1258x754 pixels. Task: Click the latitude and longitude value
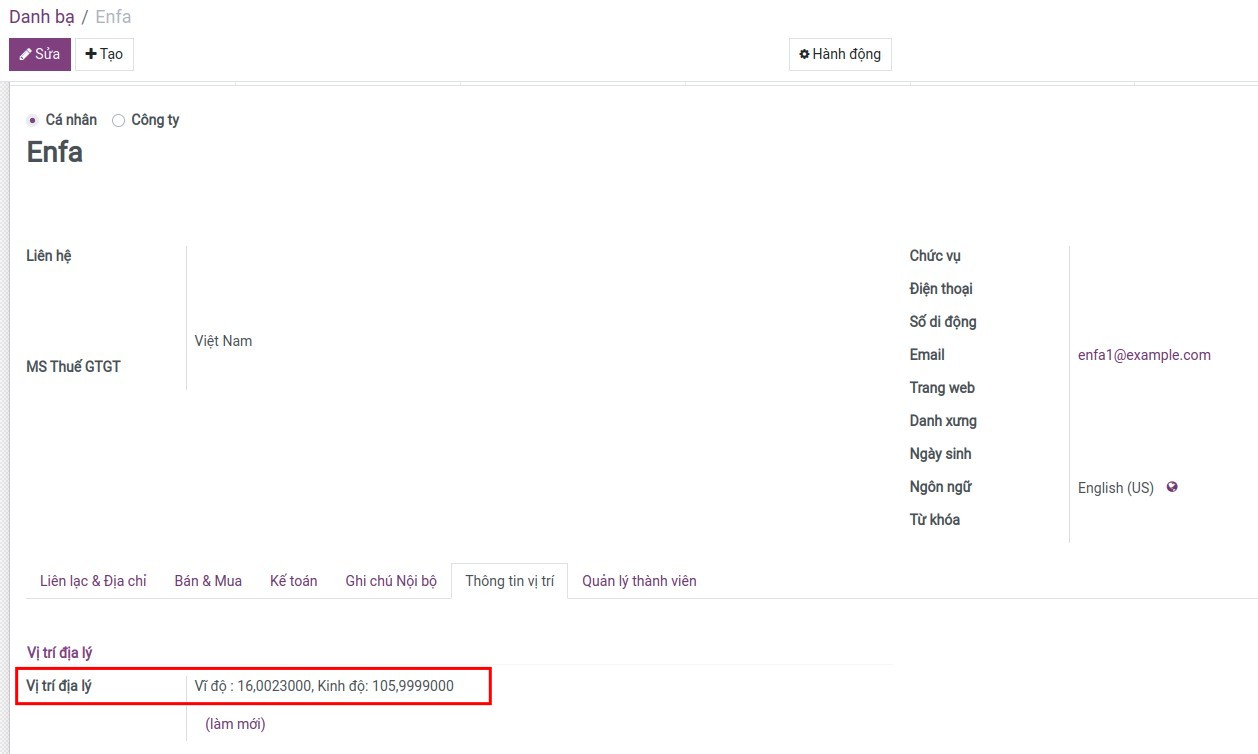324,686
